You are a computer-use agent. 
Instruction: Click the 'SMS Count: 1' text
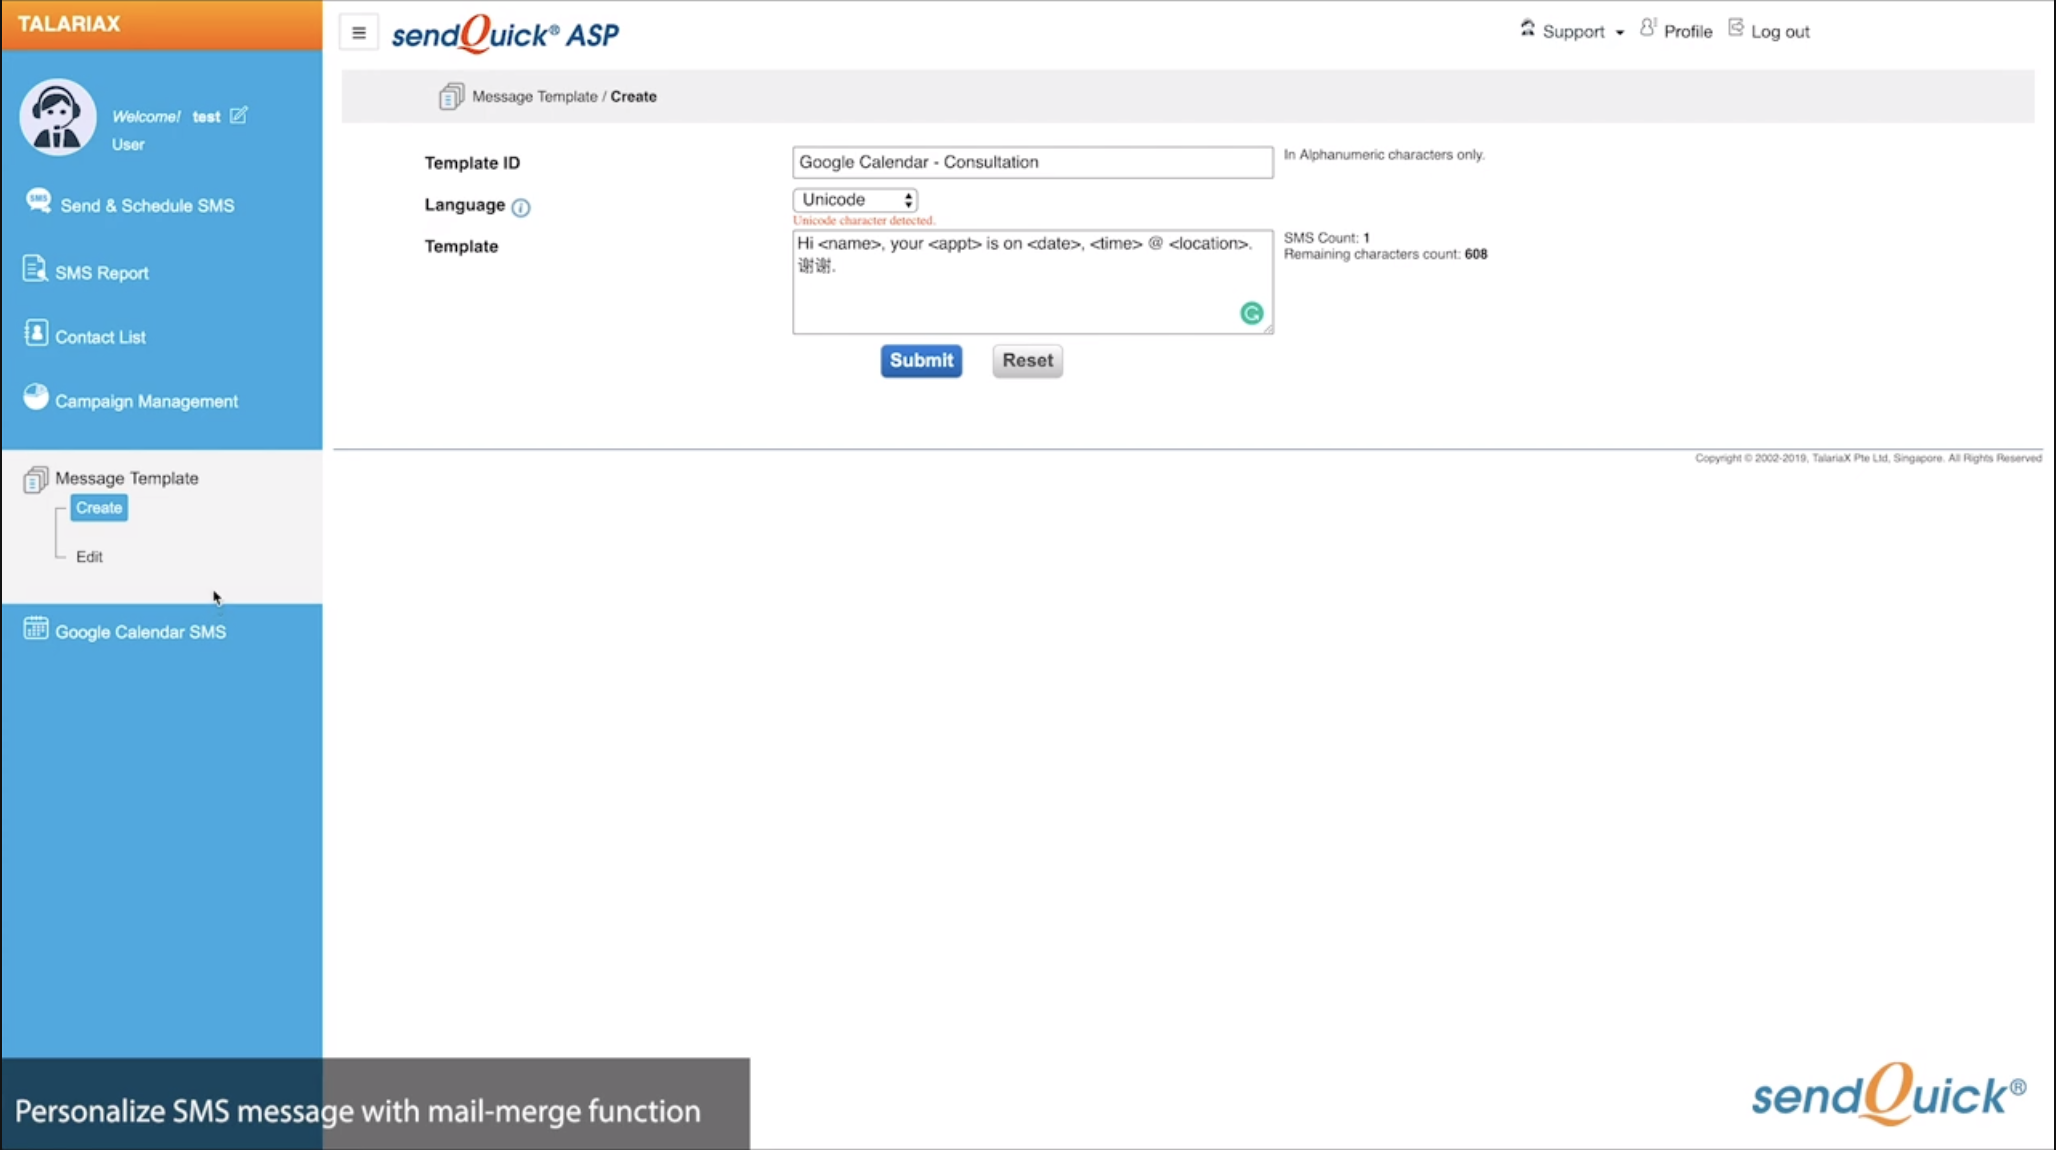pos(1326,238)
